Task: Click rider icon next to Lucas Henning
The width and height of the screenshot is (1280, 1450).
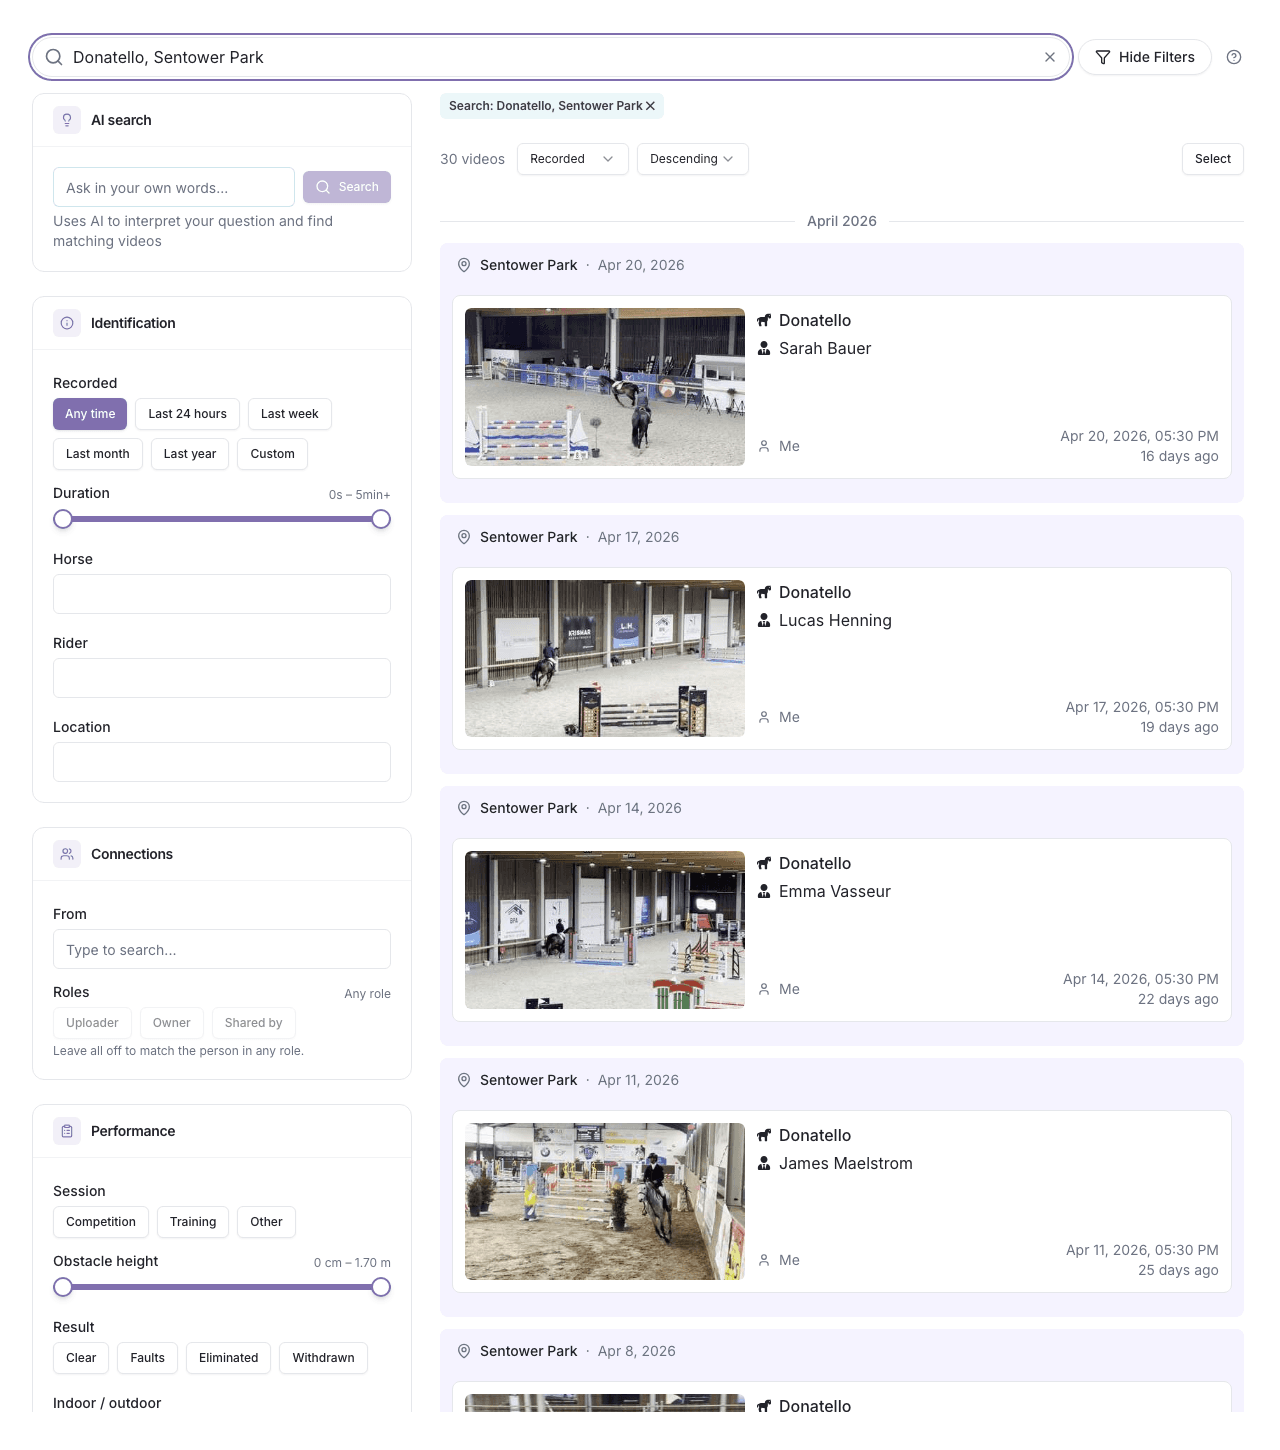Action: (764, 620)
